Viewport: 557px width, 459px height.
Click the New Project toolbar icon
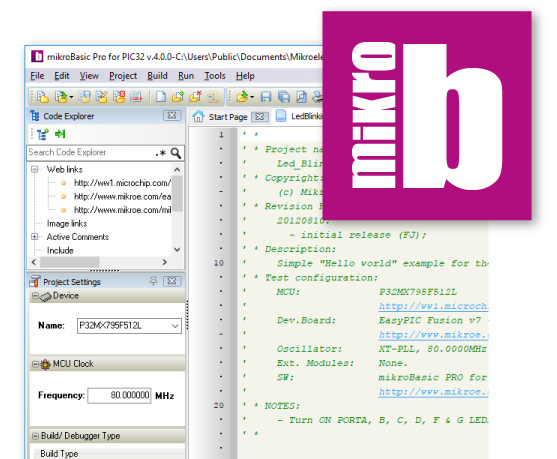pyautogui.click(x=43, y=97)
